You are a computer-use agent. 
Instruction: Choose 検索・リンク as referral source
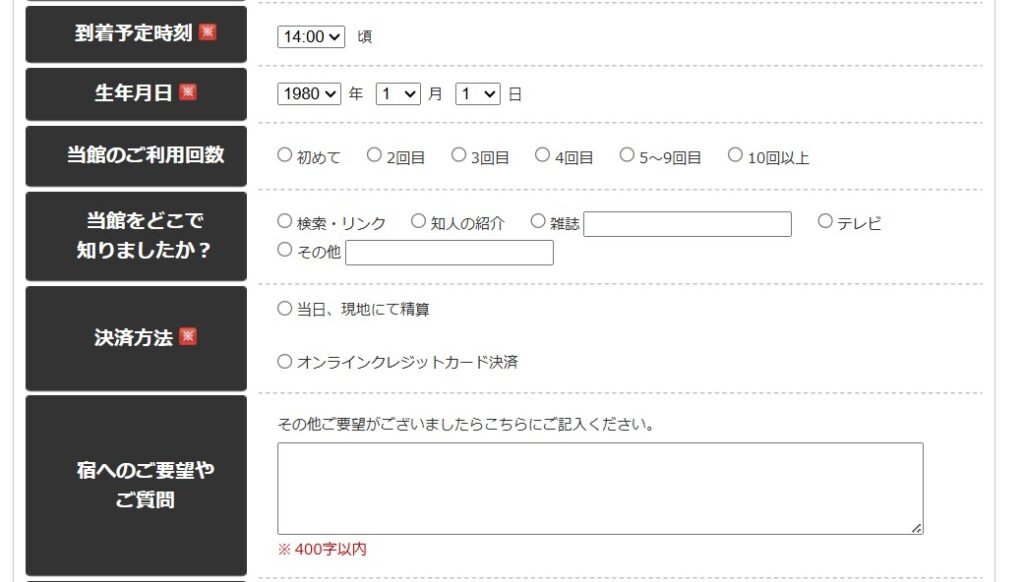[285, 221]
